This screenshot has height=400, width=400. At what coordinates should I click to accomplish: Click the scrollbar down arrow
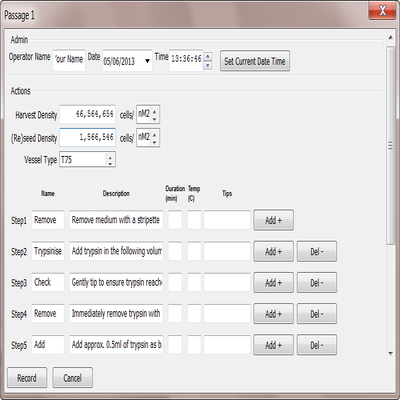click(x=391, y=354)
